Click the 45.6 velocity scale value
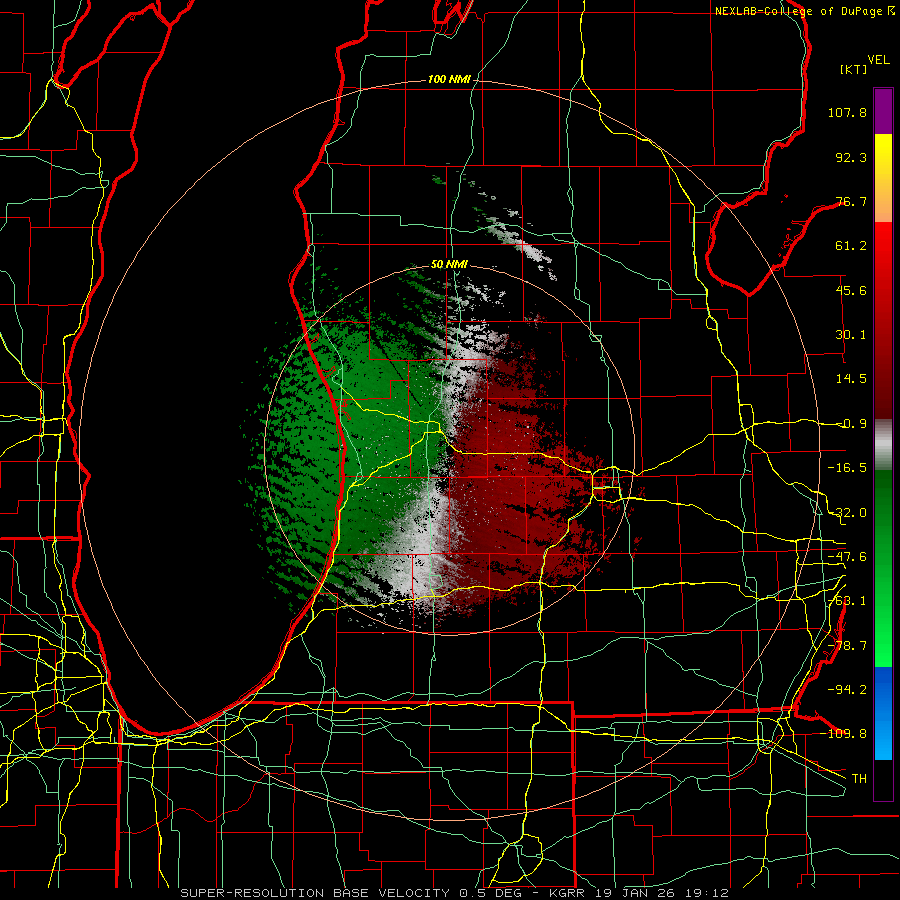The image size is (900, 900). tap(851, 290)
